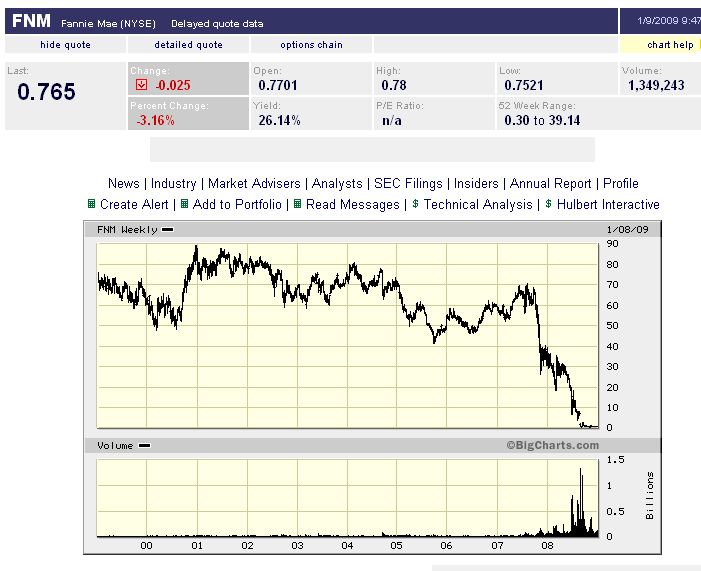This screenshot has height=571, width=701.
Task: Click the green Read Messages icon
Action: (297, 204)
